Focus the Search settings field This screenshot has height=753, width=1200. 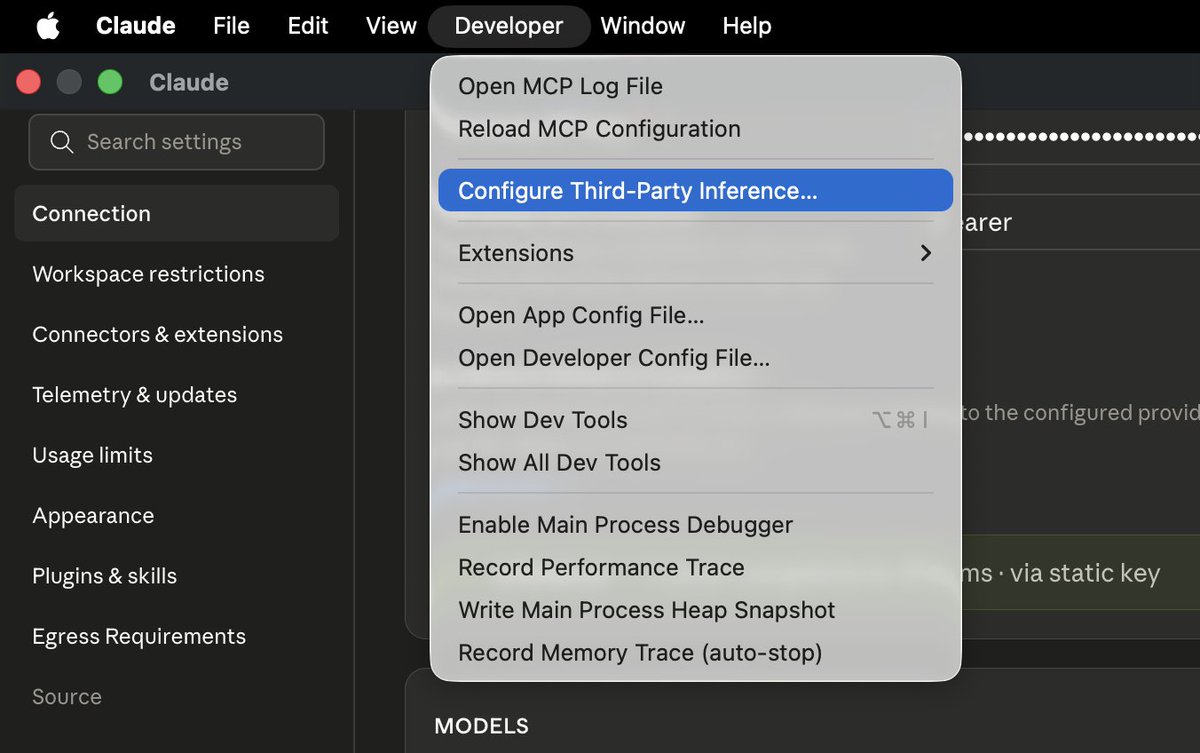[176, 142]
